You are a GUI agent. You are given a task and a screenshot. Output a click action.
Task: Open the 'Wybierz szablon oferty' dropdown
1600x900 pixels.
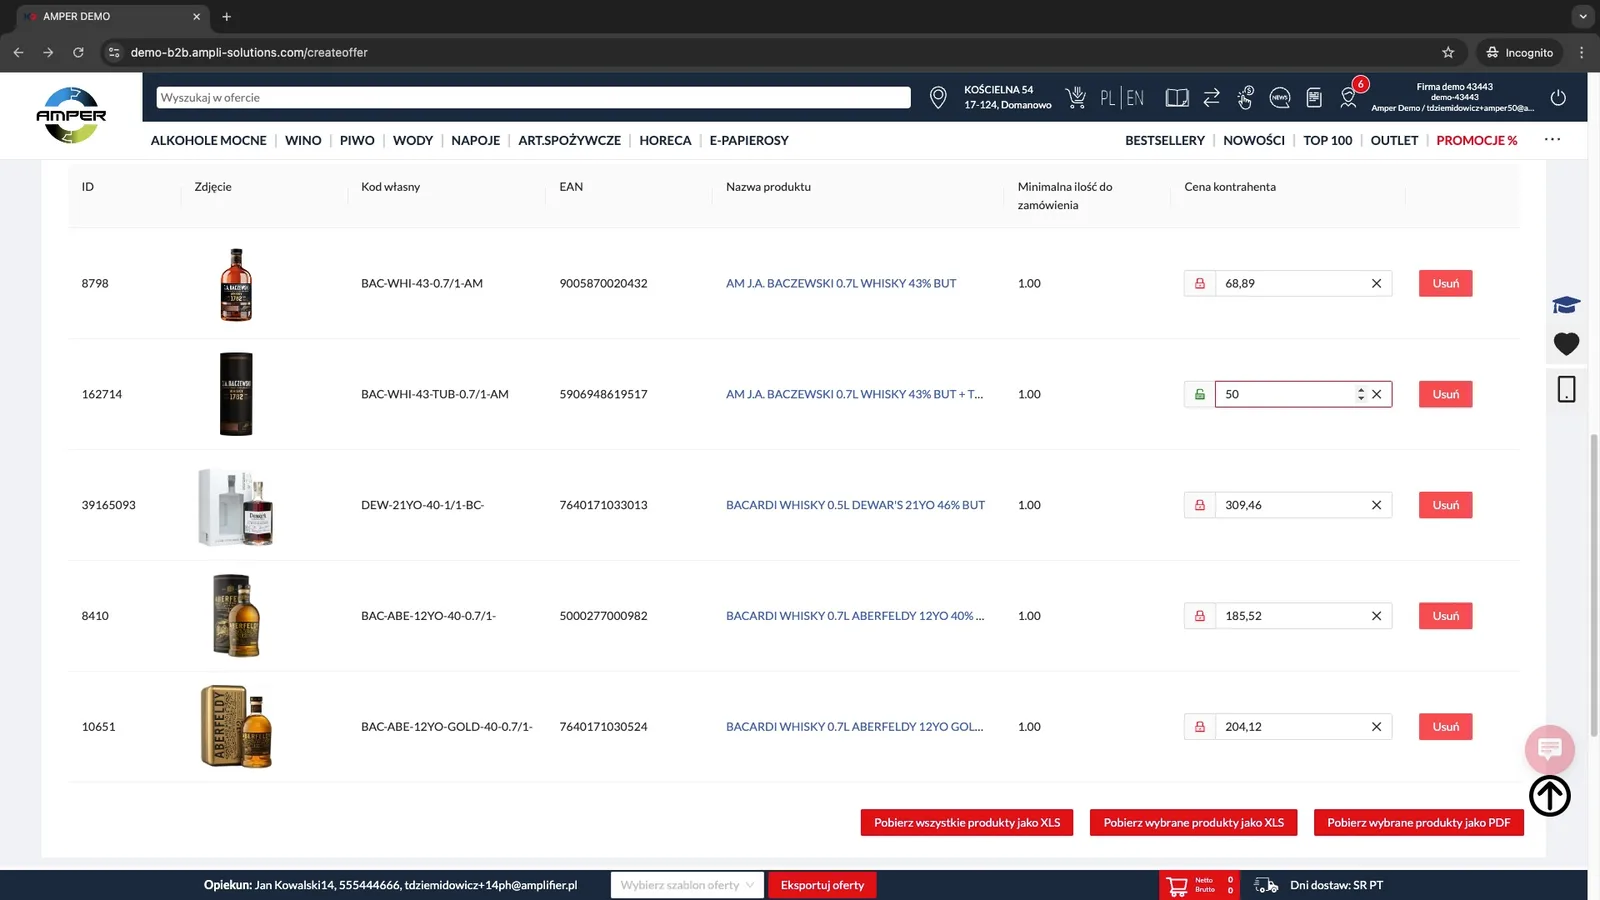tap(687, 885)
